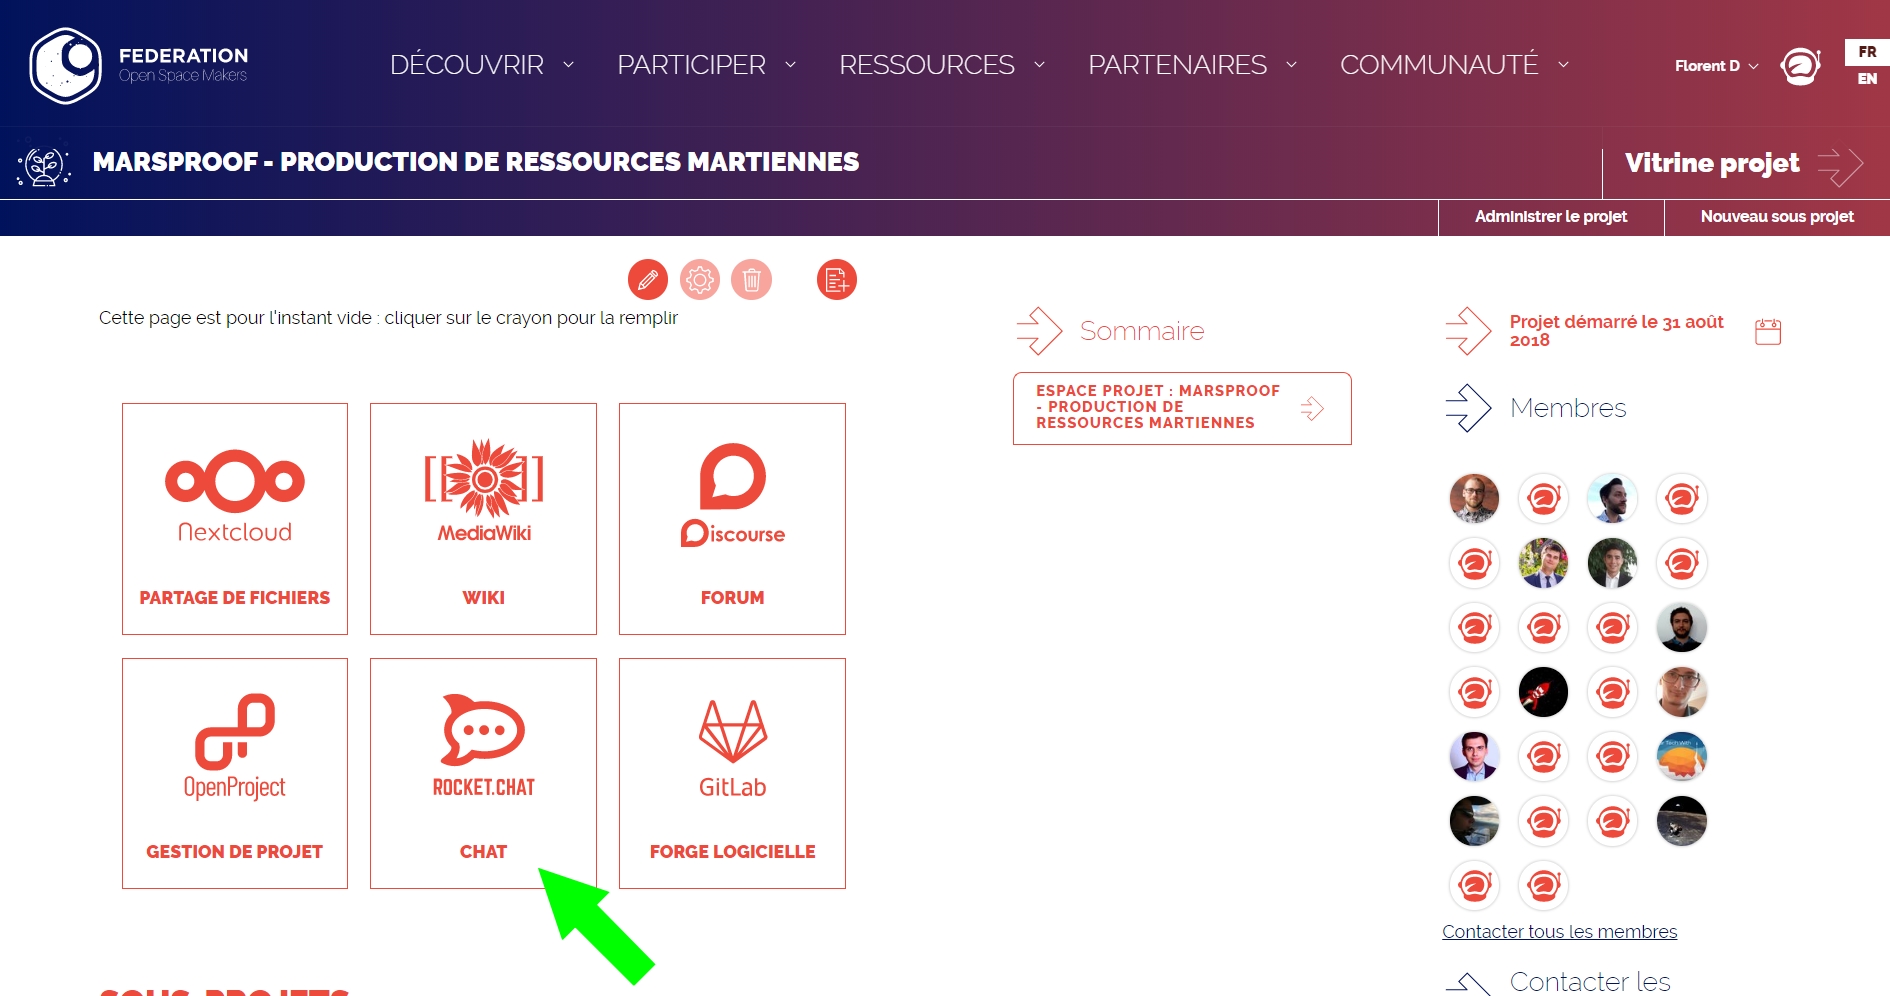Open Florent D user dropdown
Screen dimensions: 1890x996
point(1716,66)
